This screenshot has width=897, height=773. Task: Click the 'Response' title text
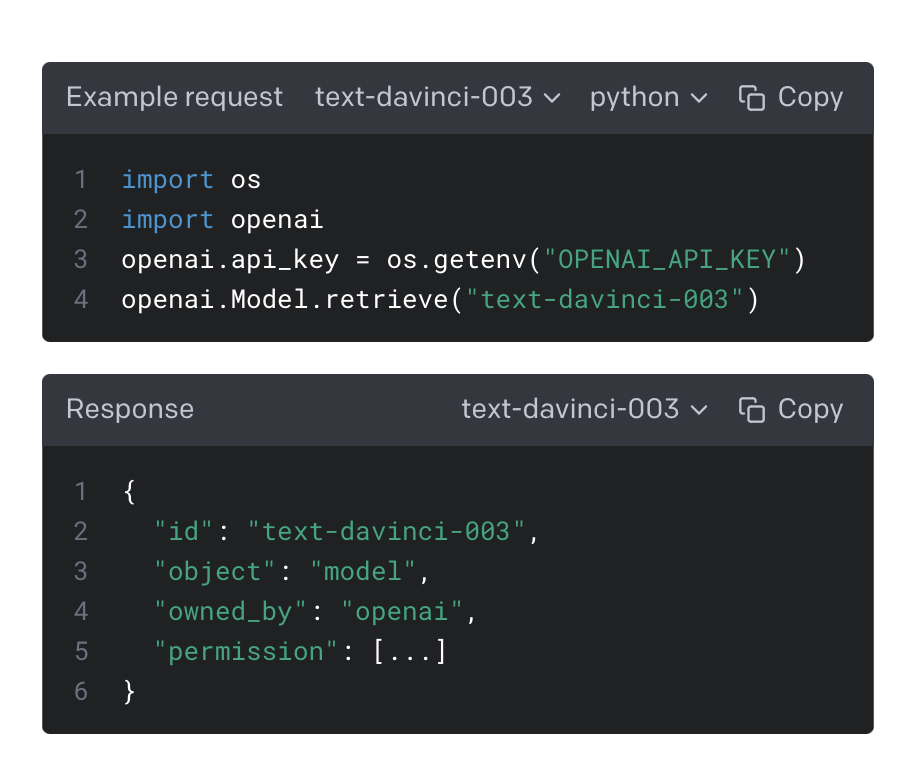(130, 410)
